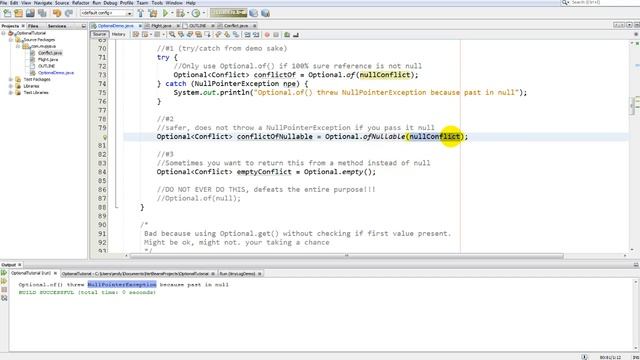Click the Profile Project toolbar icon
Image resolution: width=640 pixels, height=360 pixels.
pyautogui.click(x=196, y=13)
